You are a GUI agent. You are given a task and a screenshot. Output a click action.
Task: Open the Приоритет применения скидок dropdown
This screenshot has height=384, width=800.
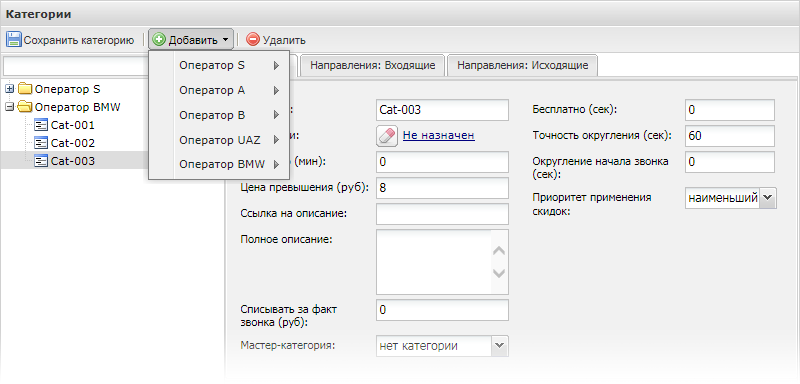[768, 198]
